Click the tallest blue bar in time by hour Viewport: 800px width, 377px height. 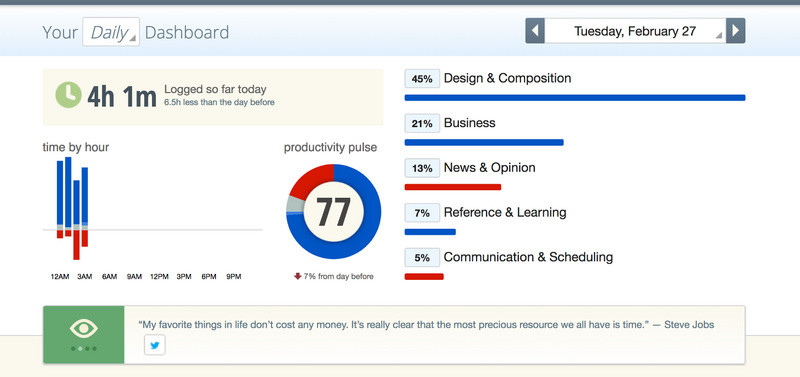(68, 192)
